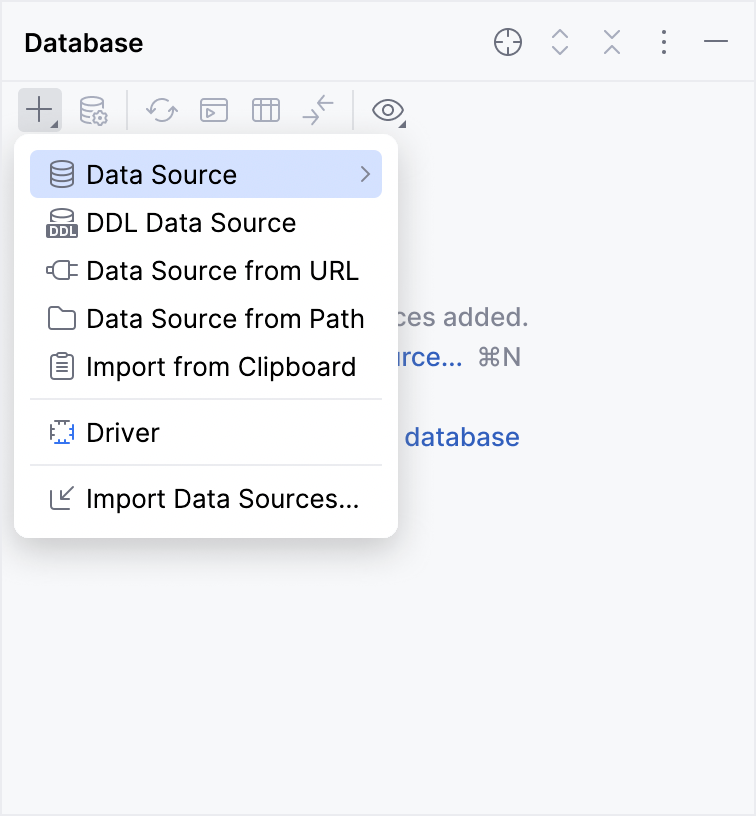Viewport: 756px width, 816px height.
Task: Click the blue "database" link
Action: click(x=462, y=437)
